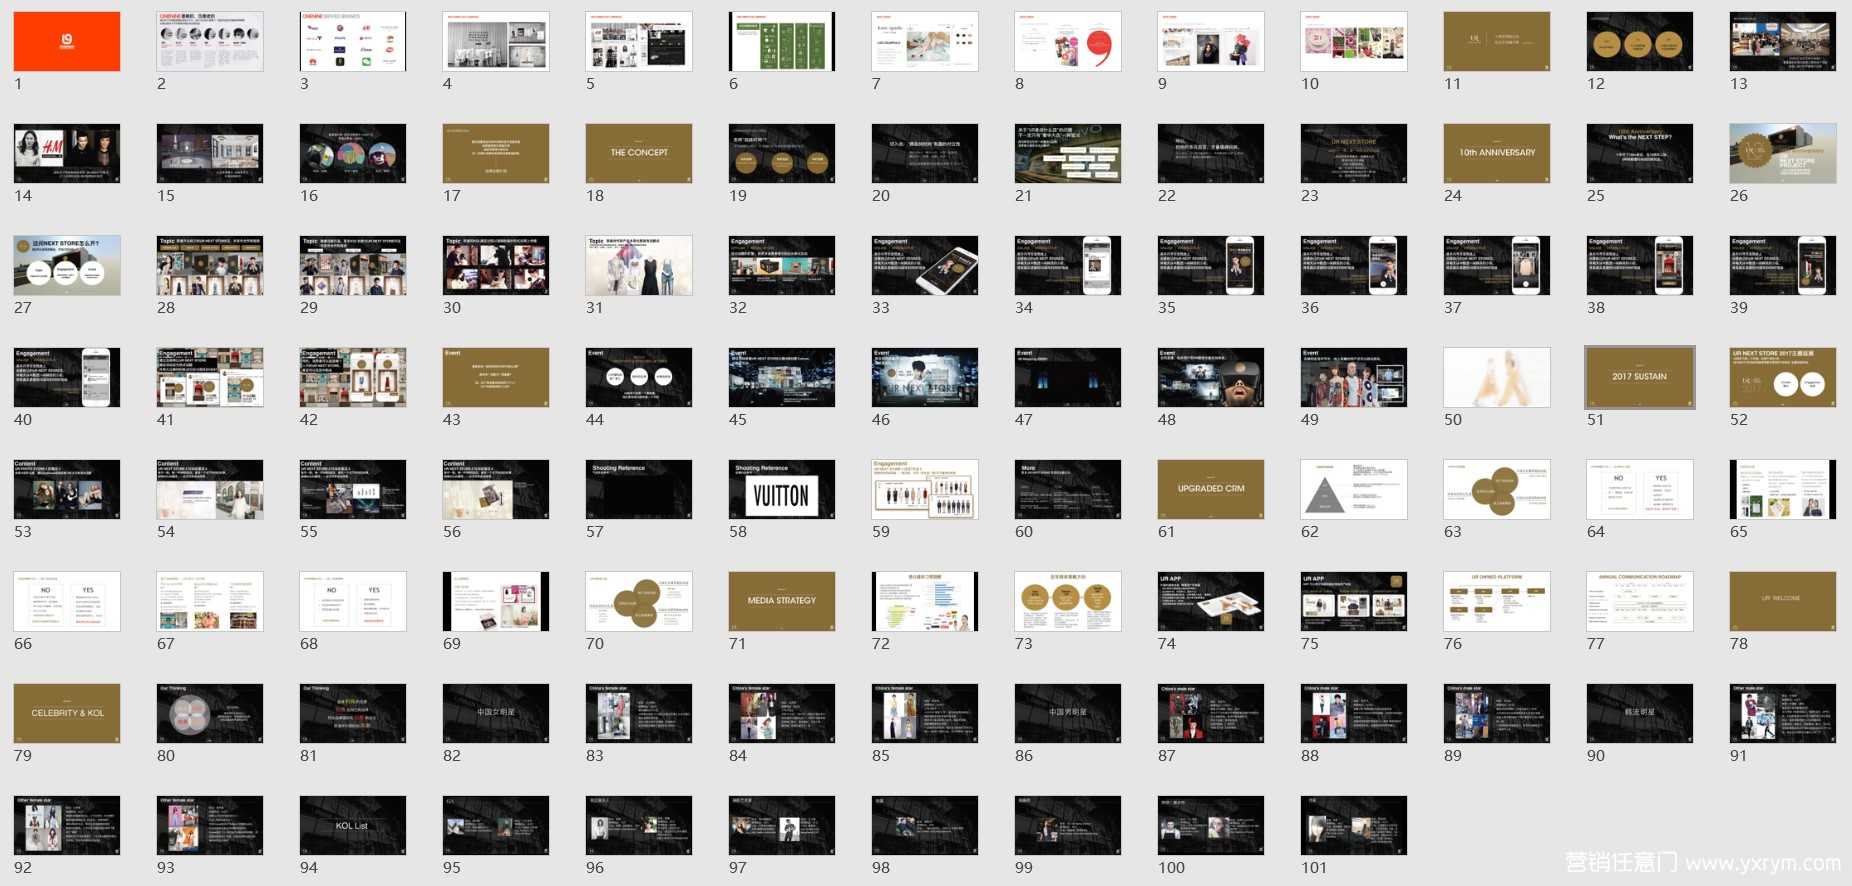Select Topic slide 28
The height and width of the screenshot is (886, 1852).
210,265
